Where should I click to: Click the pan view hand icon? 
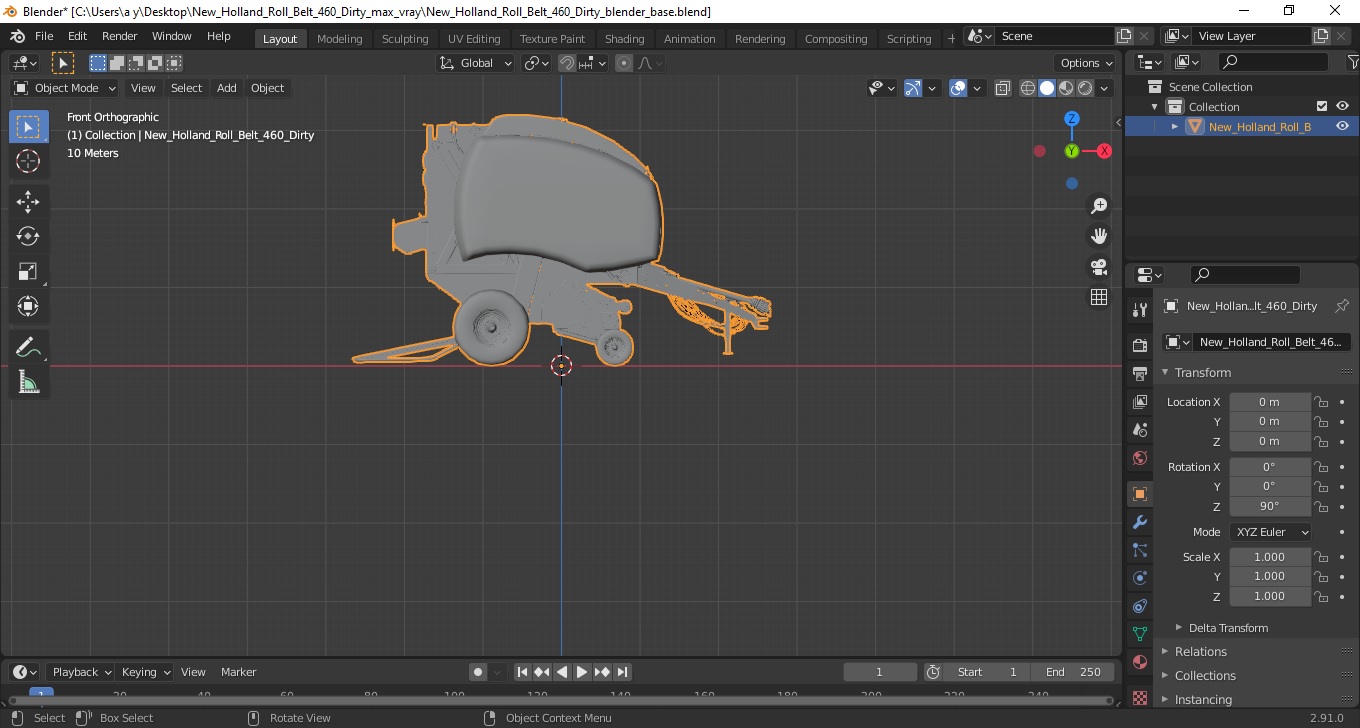[1099, 236]
